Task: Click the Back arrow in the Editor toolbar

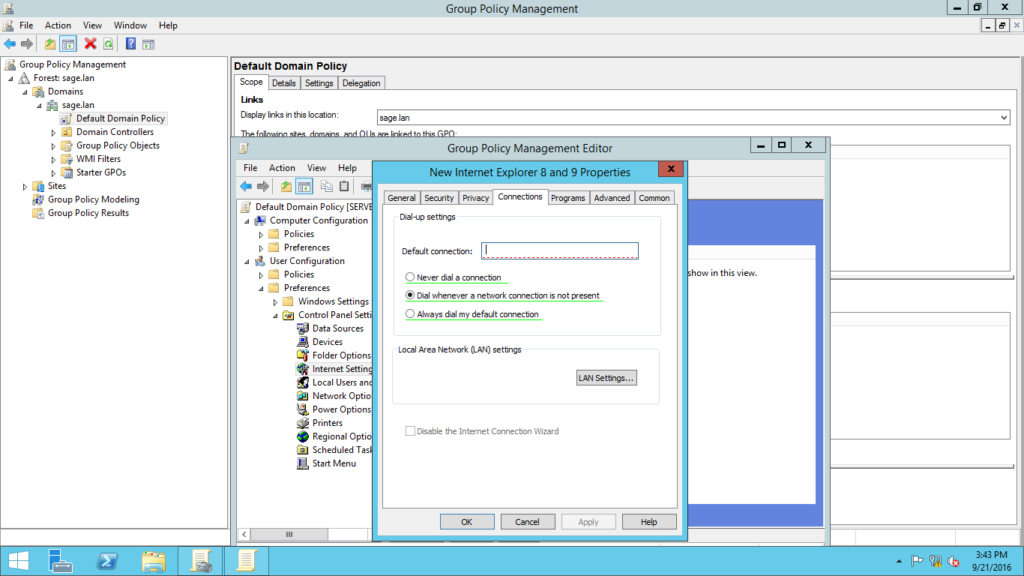Action: pyautogui.click(x=246, y=186)
